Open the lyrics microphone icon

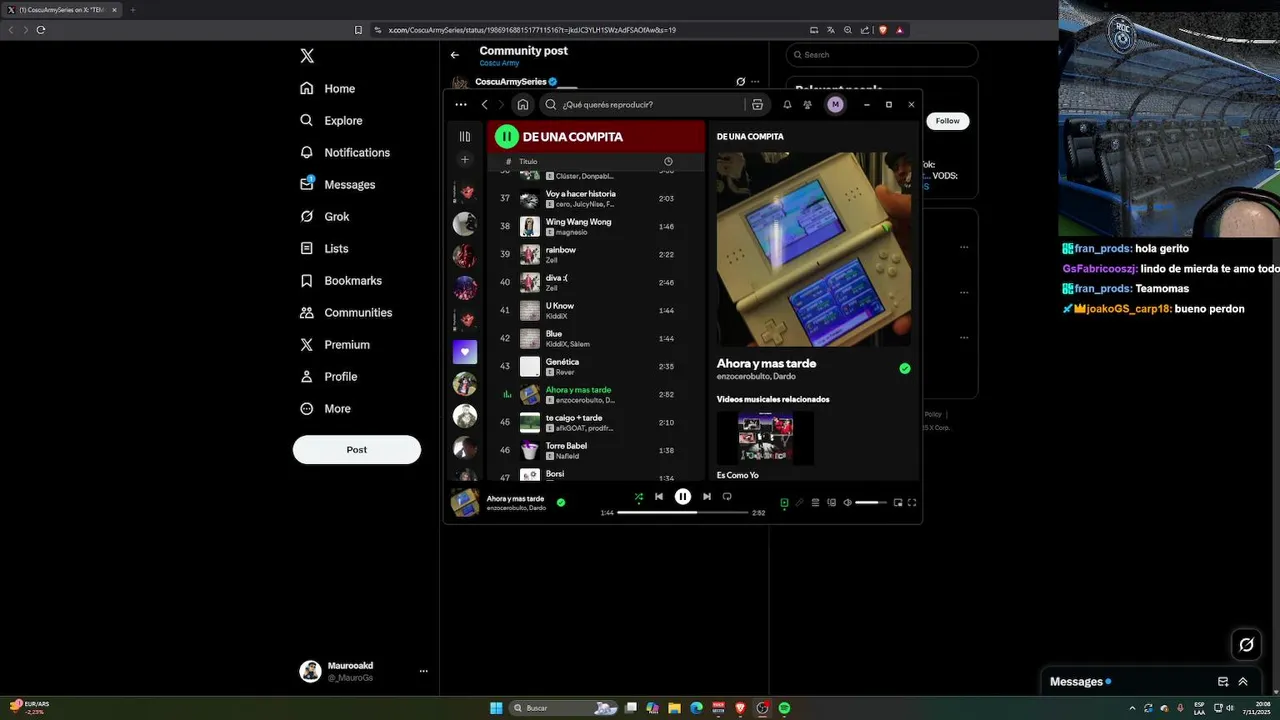click(799, 502)
